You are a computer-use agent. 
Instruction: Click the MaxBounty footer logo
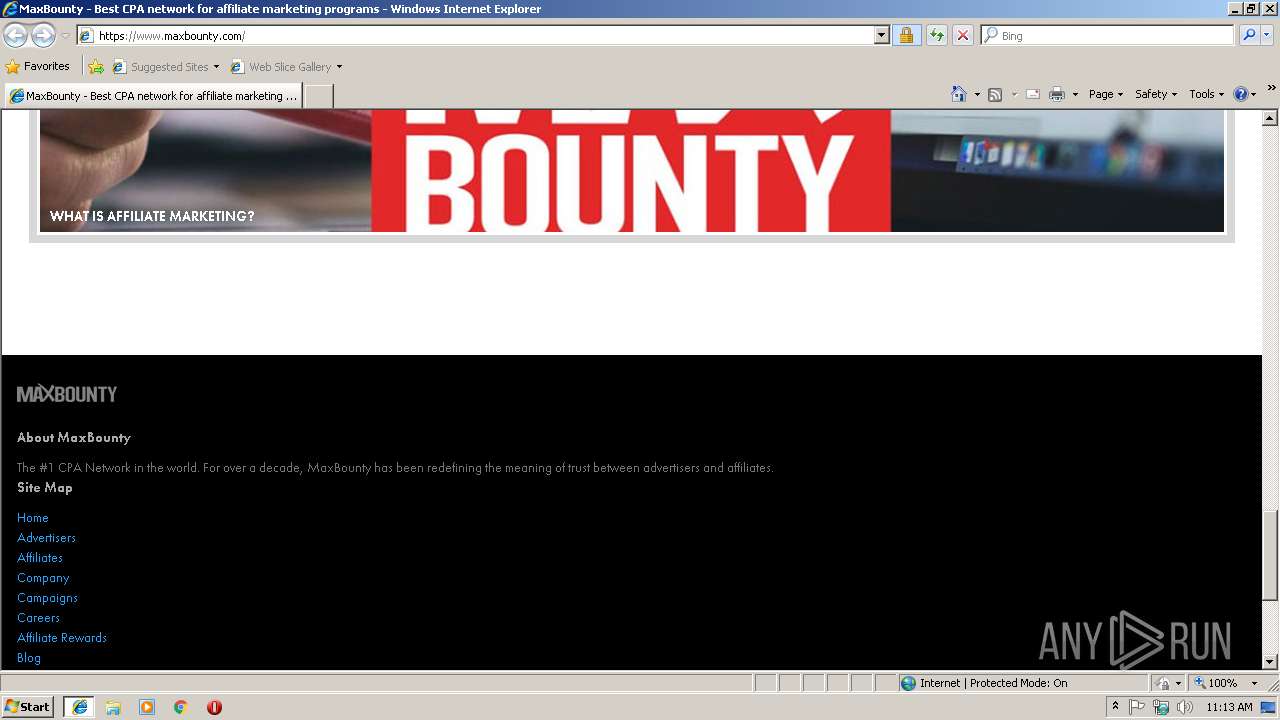pyautogui.click(x=67, y=394)
